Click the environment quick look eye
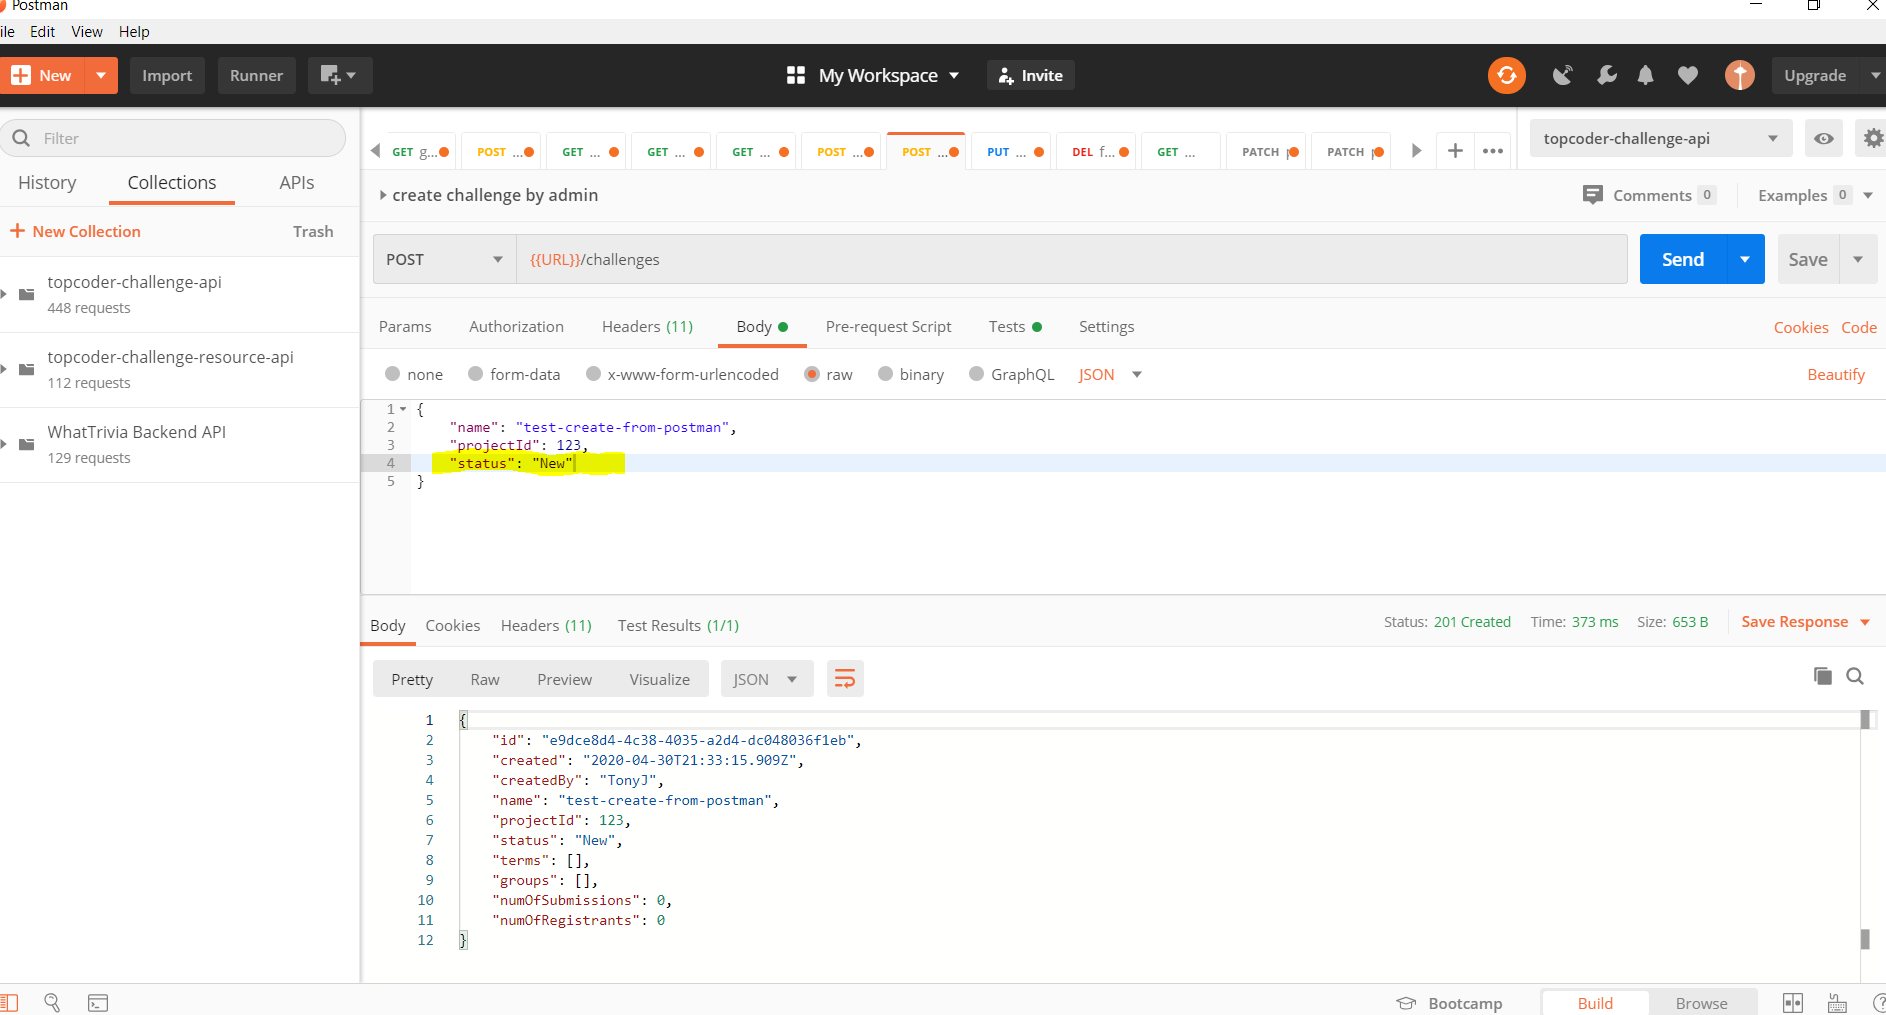1886x1015 pixels. point(1824,138)
